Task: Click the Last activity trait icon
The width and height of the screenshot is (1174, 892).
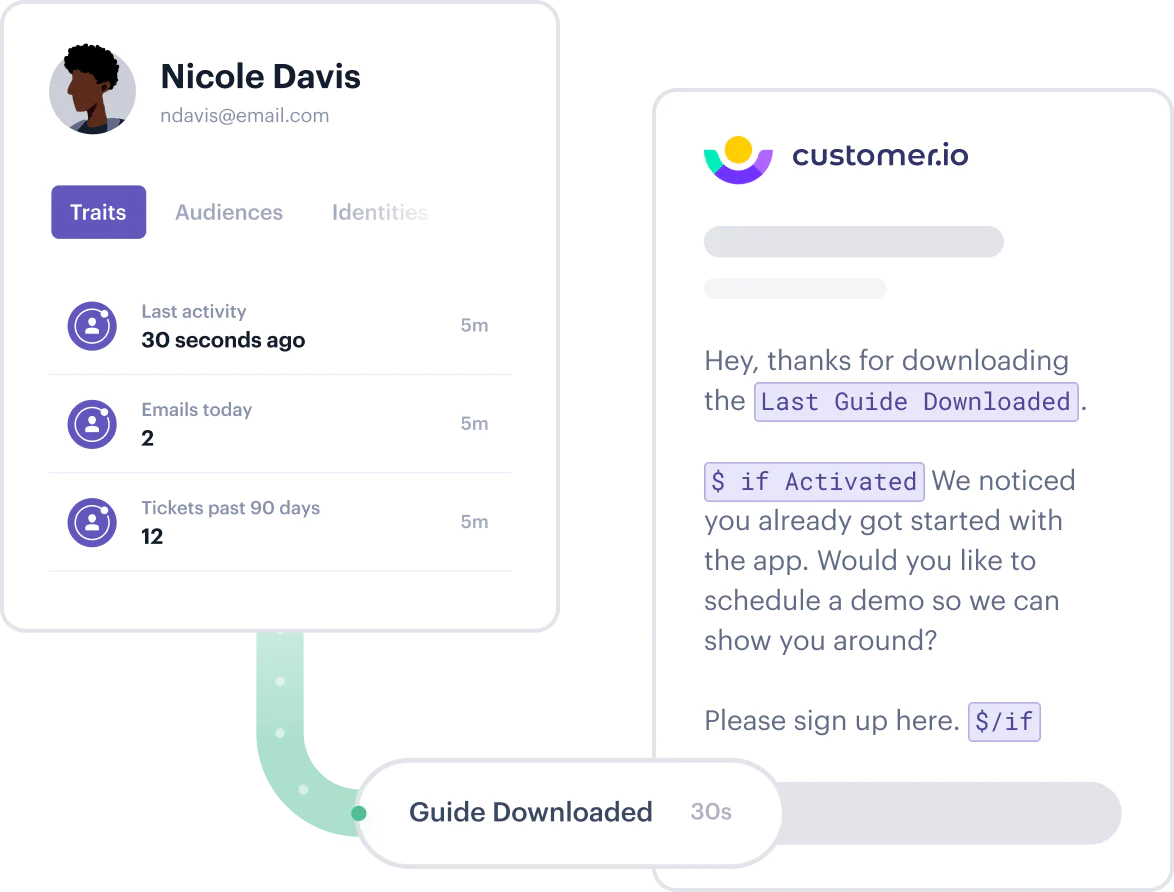Action: point(92,326)
